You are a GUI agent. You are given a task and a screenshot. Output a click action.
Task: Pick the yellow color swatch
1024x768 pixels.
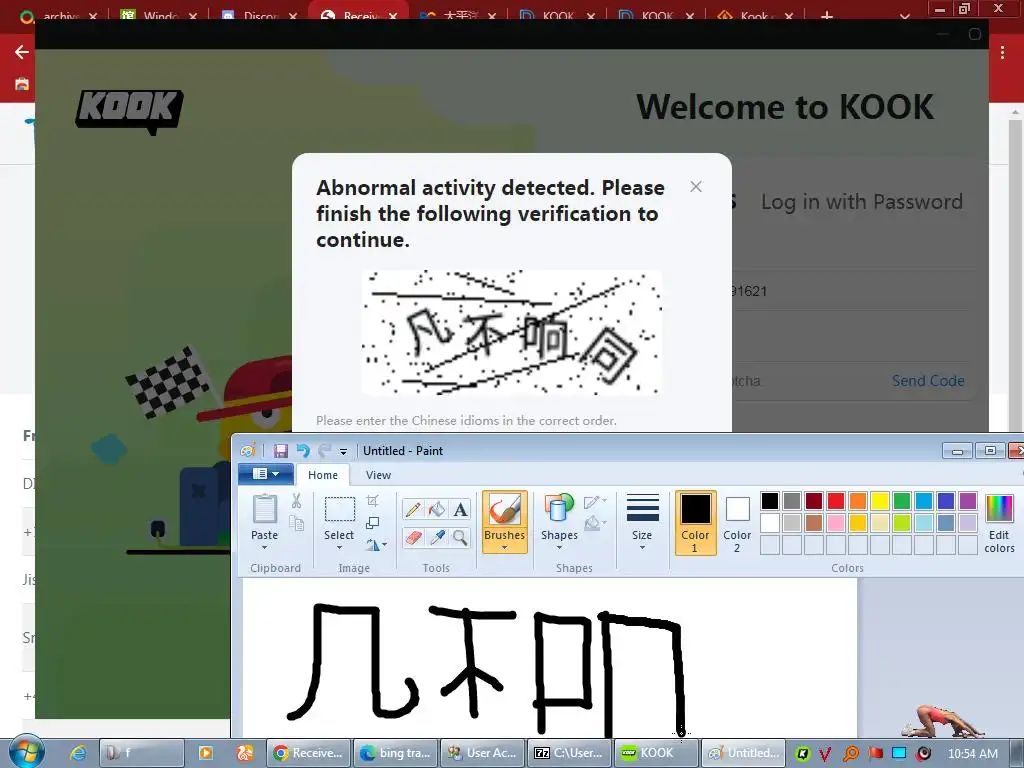[880, 501]
